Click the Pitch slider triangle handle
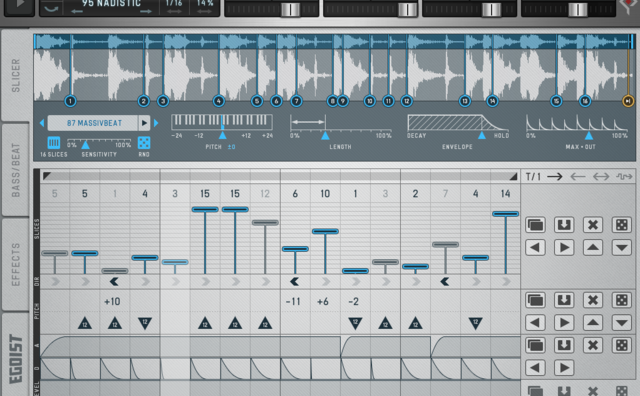 [222, 136]
